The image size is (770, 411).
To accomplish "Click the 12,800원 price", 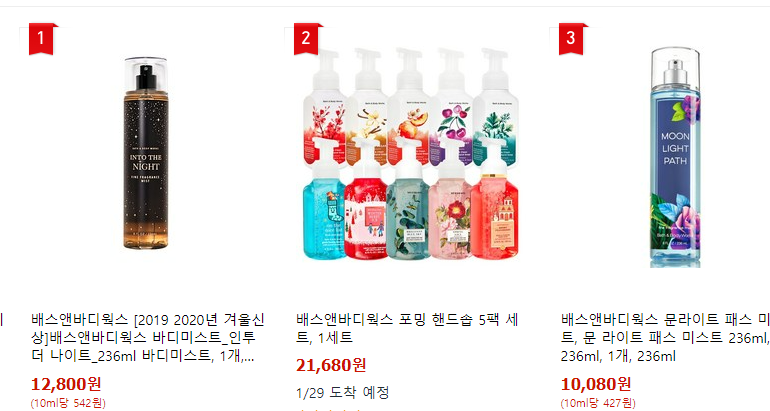I will (x=66, y=384).
